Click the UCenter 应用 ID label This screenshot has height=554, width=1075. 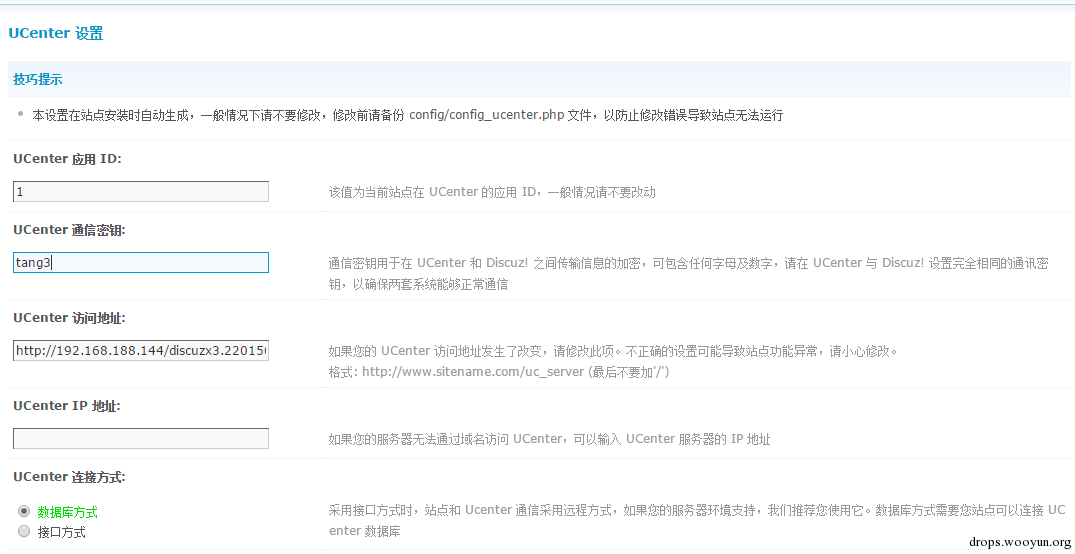click(67, 159)
